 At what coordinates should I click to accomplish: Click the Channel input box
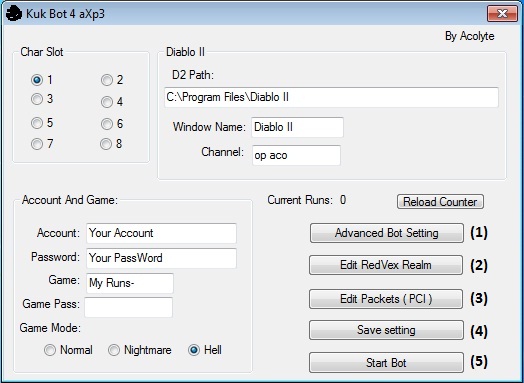point(296,155)
